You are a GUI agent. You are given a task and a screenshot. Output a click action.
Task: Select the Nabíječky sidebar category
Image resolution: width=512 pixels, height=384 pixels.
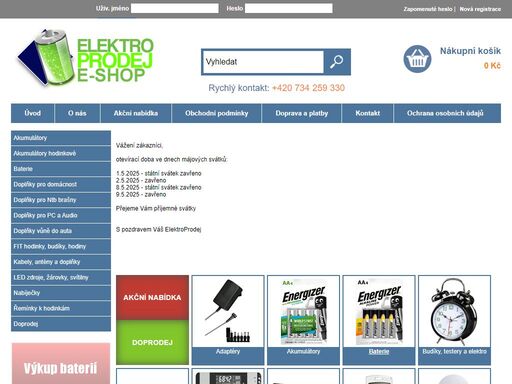(x=61, y=293)
